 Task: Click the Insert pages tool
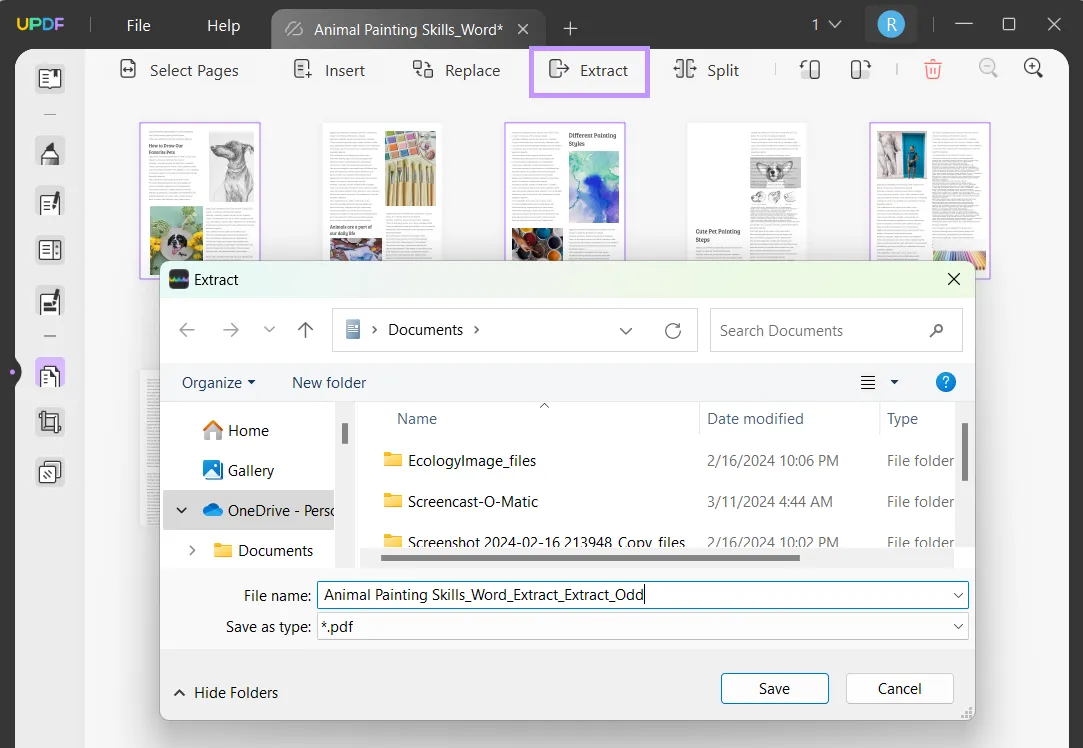point(329,70)
